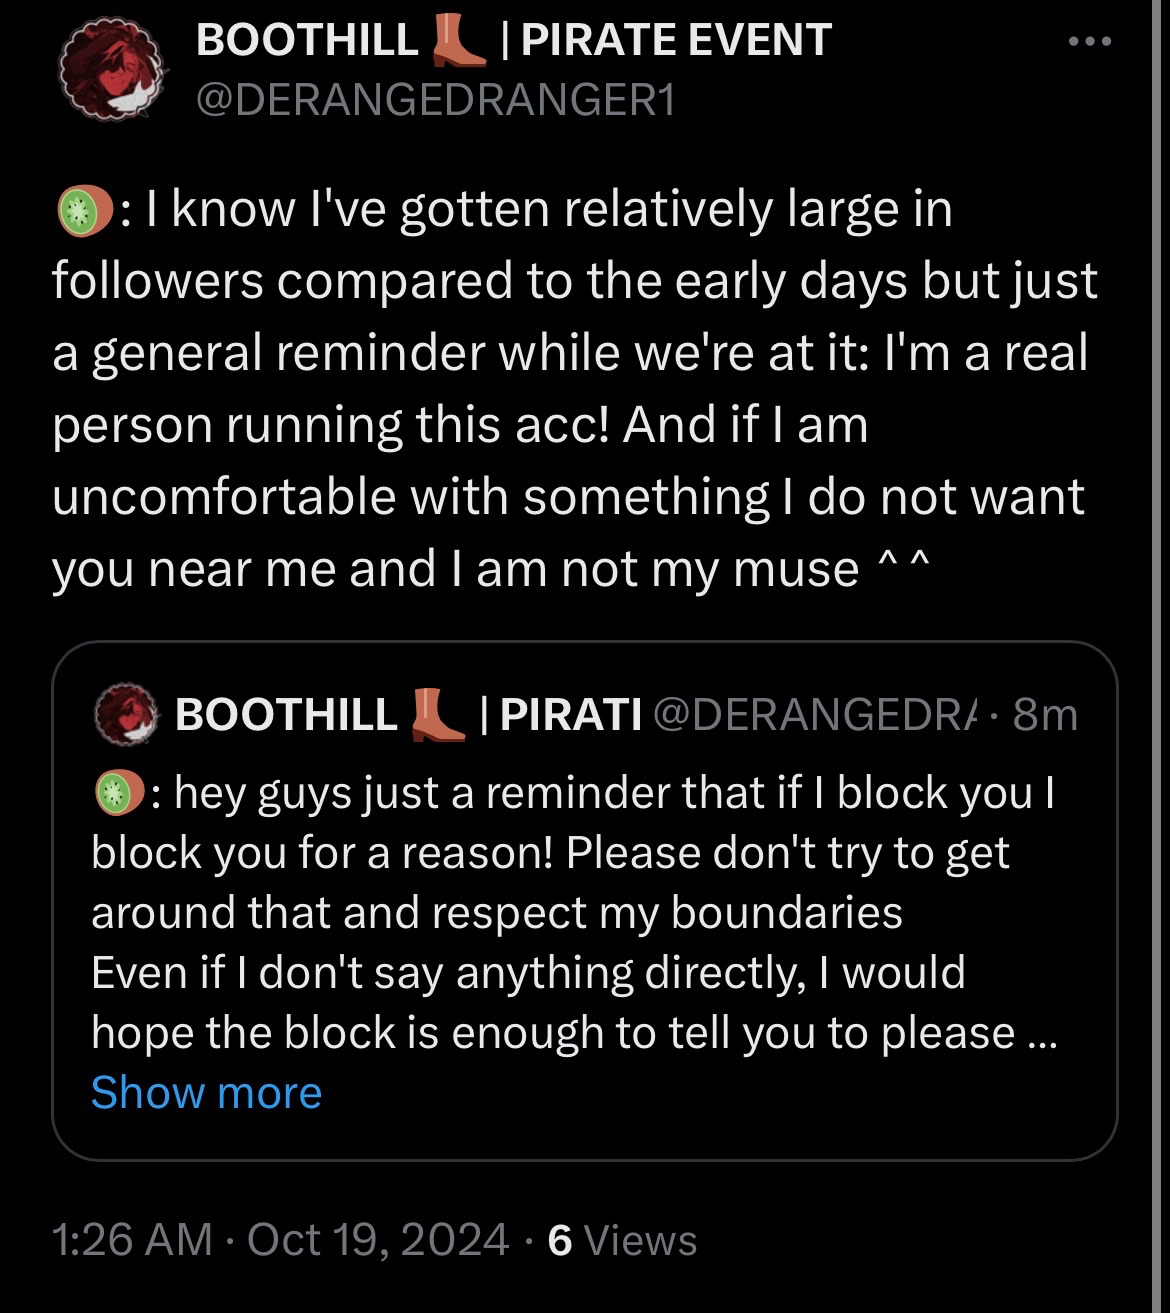Expand quoted tweet with Show more
1170x1313 pixels.
coord(206,1093)
